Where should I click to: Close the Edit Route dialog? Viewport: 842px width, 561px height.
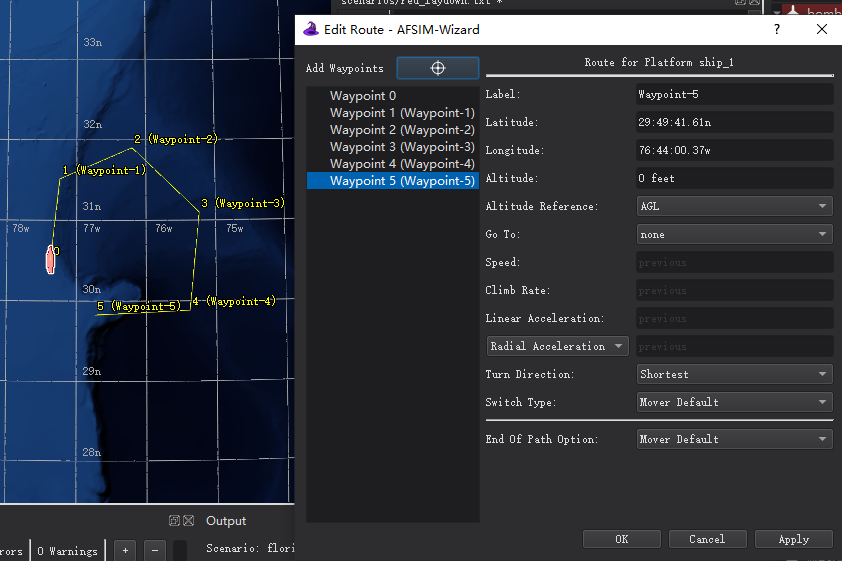pyautogui.click(x=822, y=29)
